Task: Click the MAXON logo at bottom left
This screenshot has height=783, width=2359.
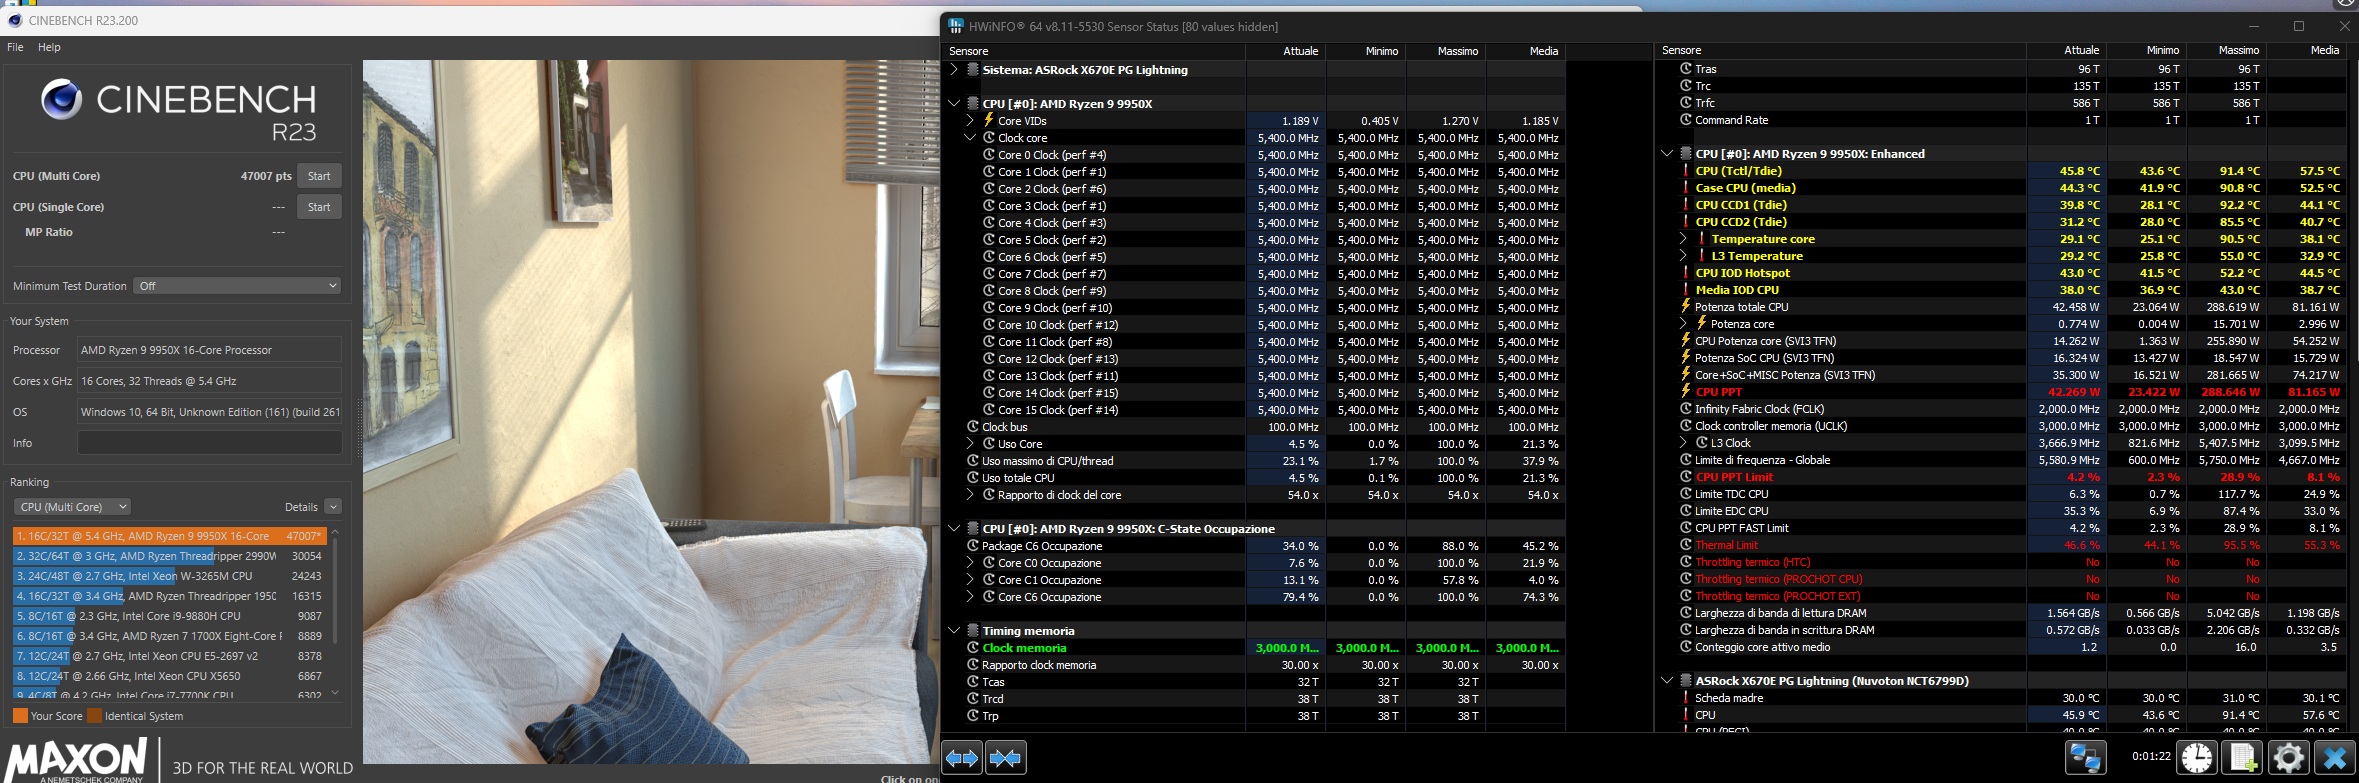Action: 78,760
